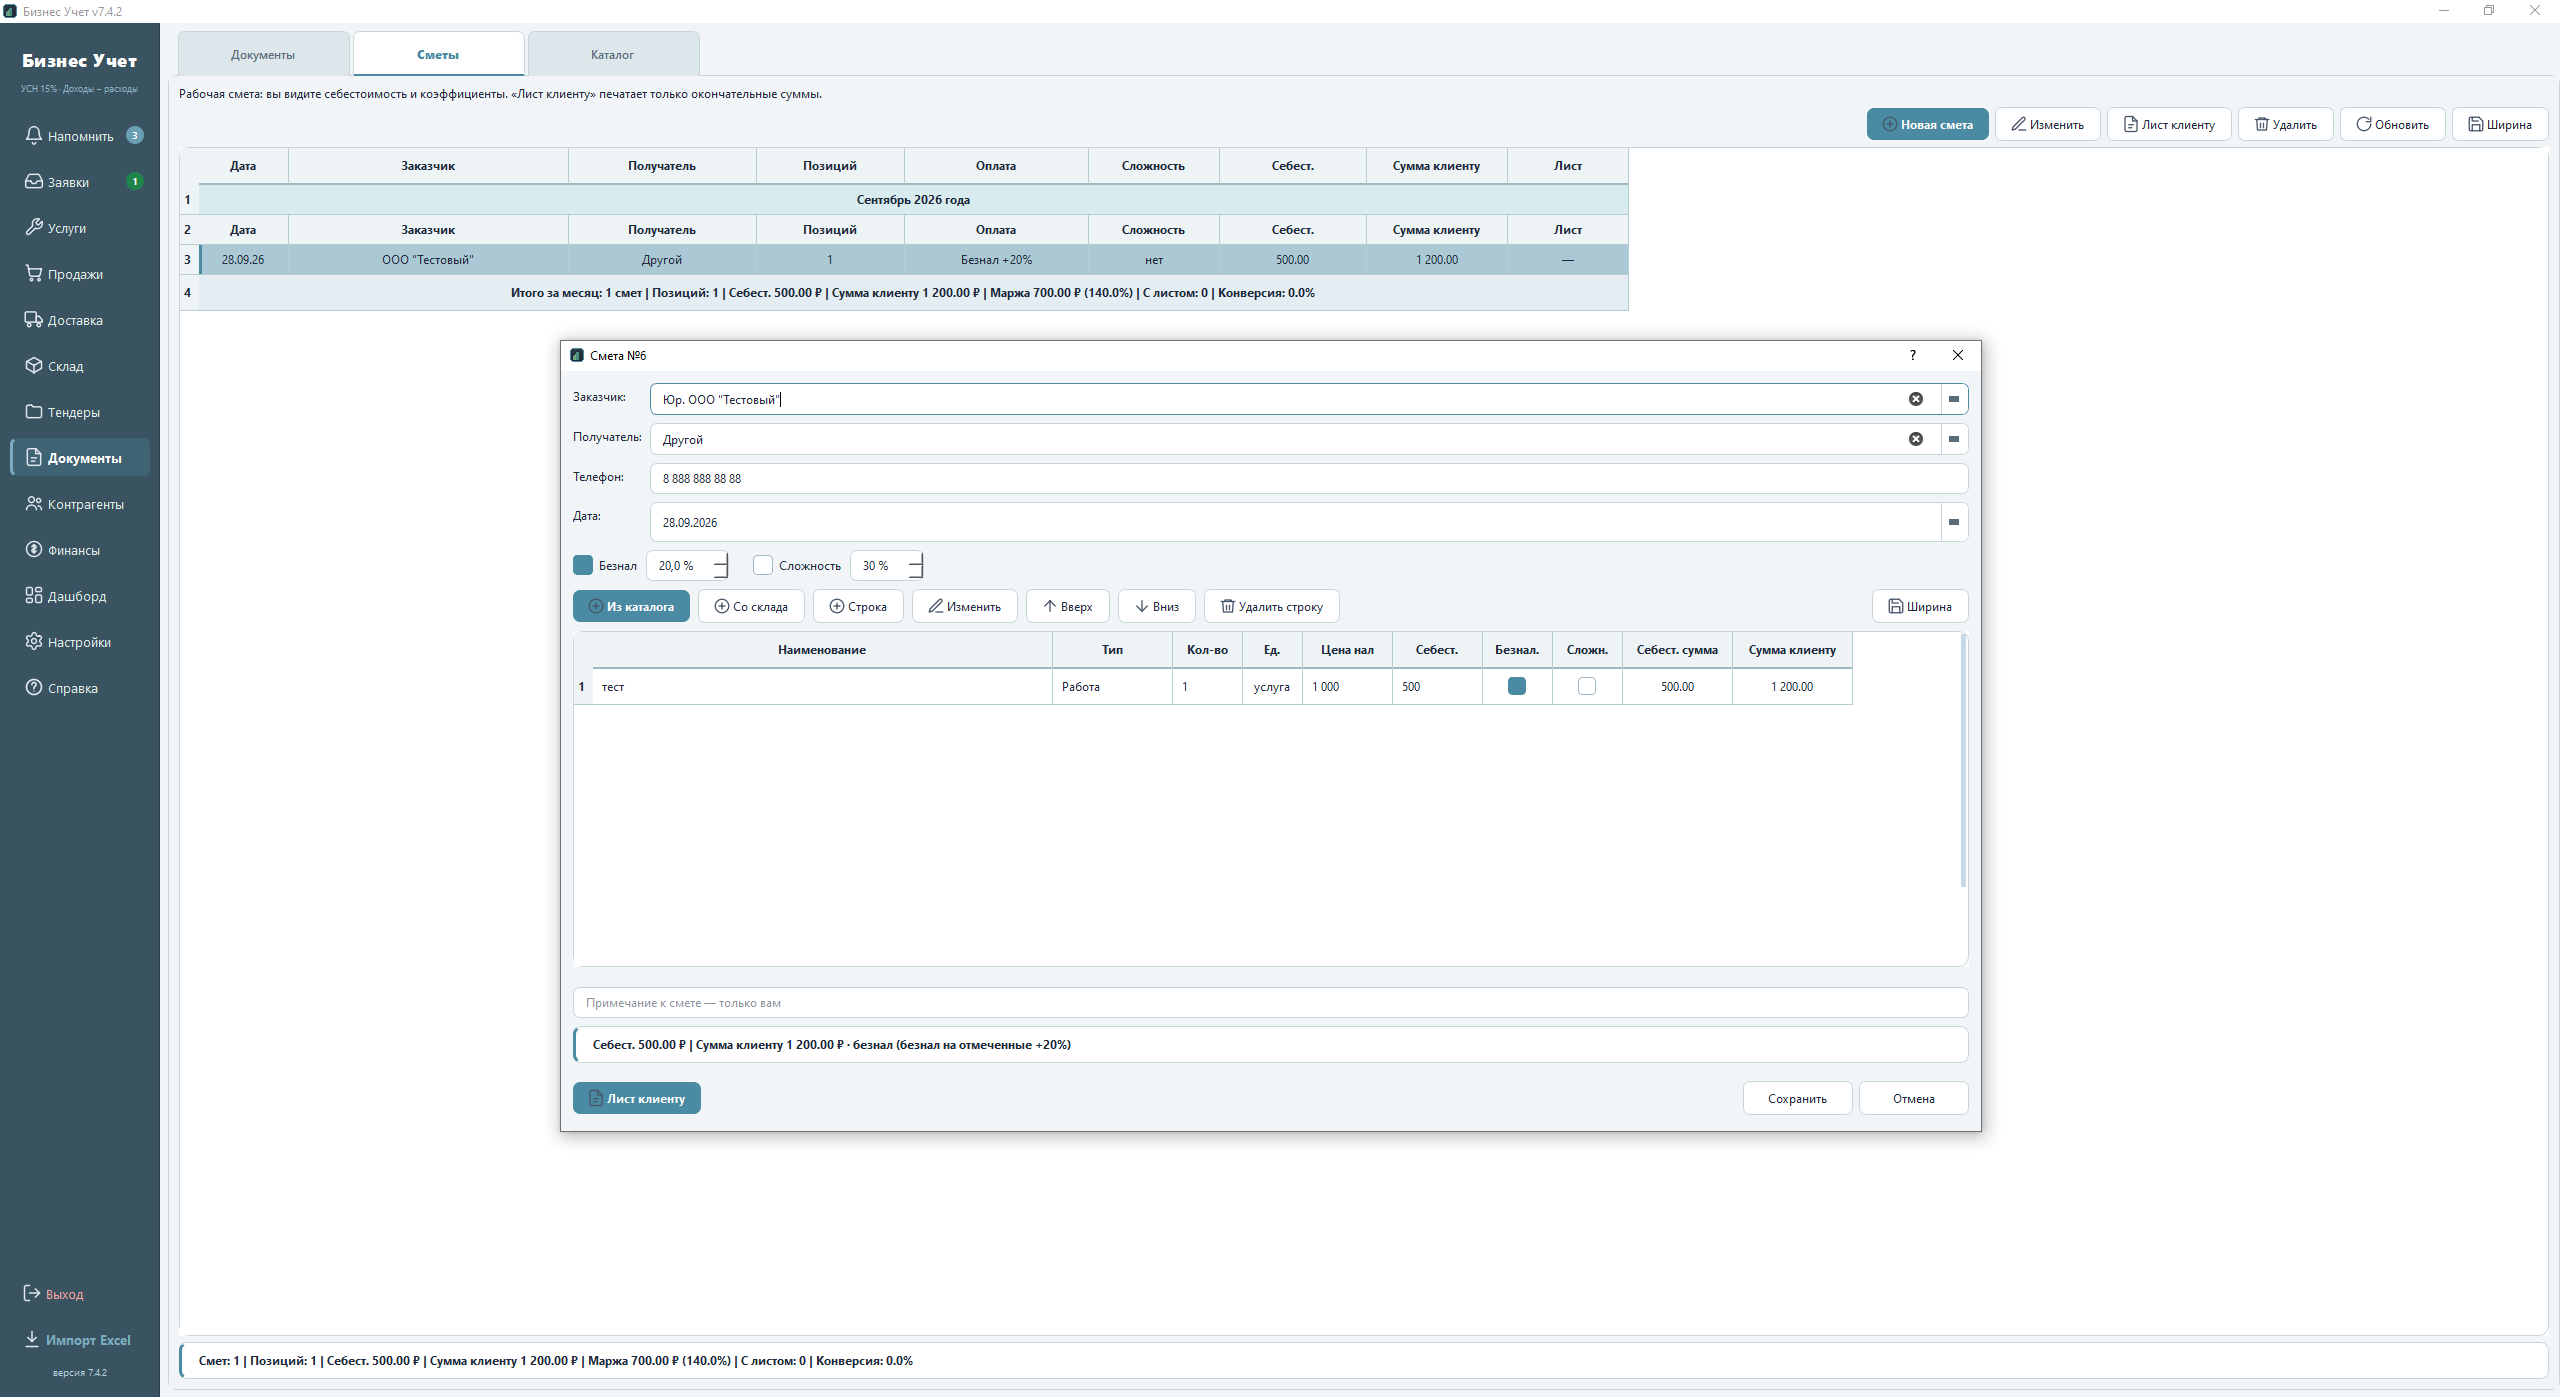Image resolution: width=2560 pixels, height=1397 pixels.
Task: Open the Дата calendar dropdown
Action: 1954,522
